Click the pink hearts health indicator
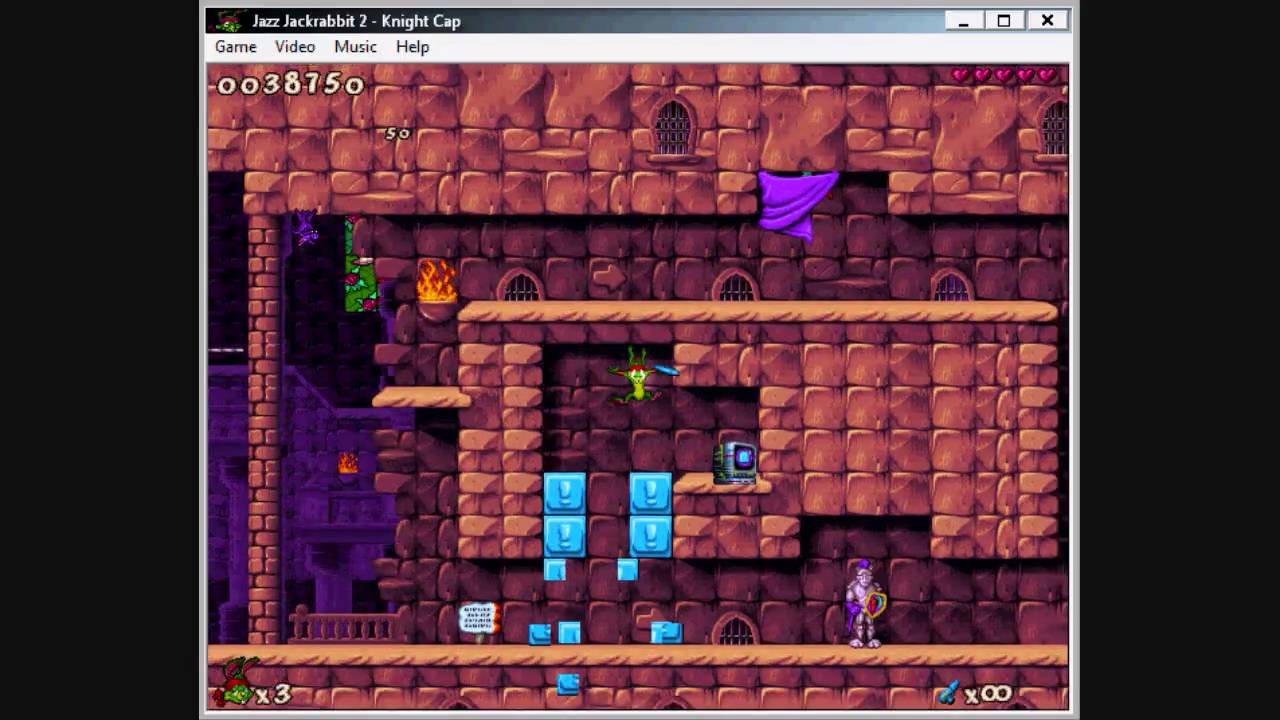Image resolution: width=1280 pixels, height=720 pixels. tap(1003, 76)
